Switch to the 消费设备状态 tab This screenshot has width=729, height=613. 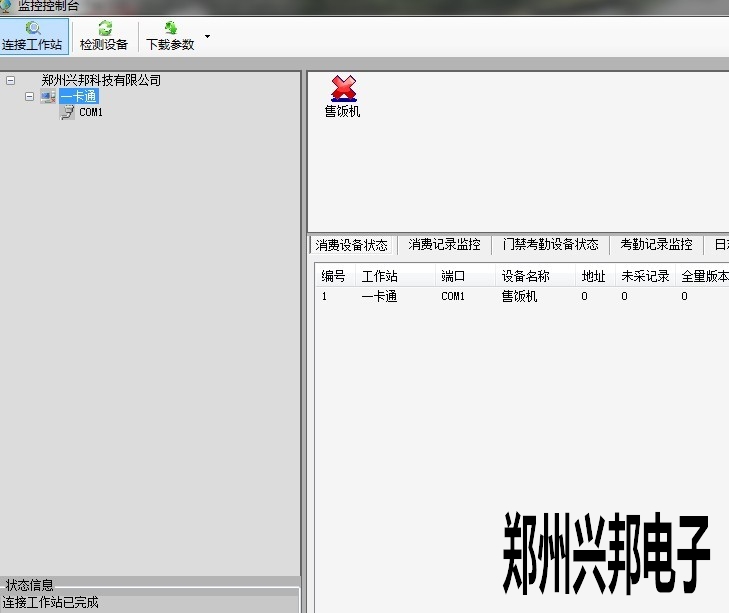click(x=351, y=245)
